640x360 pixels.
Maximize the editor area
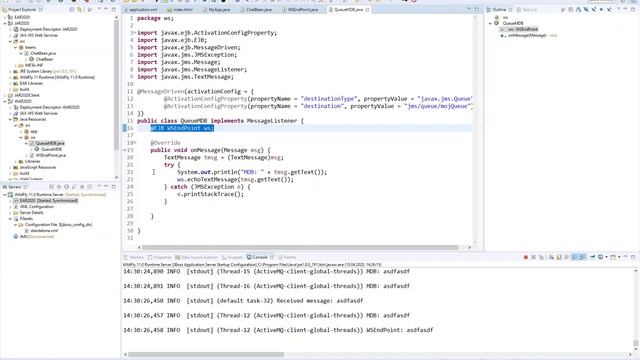coord(476,9)
